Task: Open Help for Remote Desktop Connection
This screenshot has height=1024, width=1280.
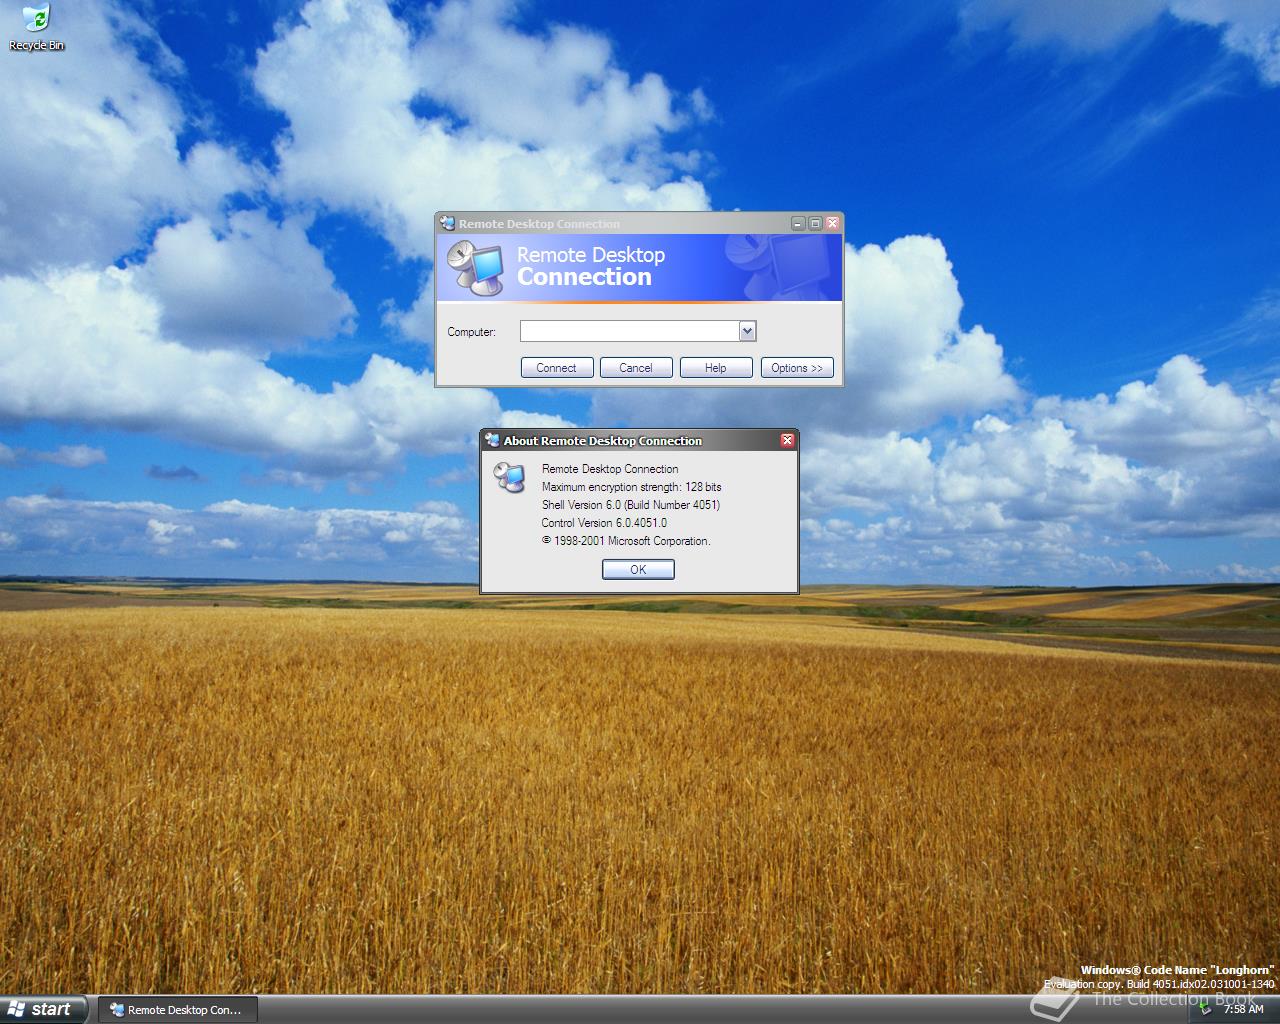Action: (716, 368)
